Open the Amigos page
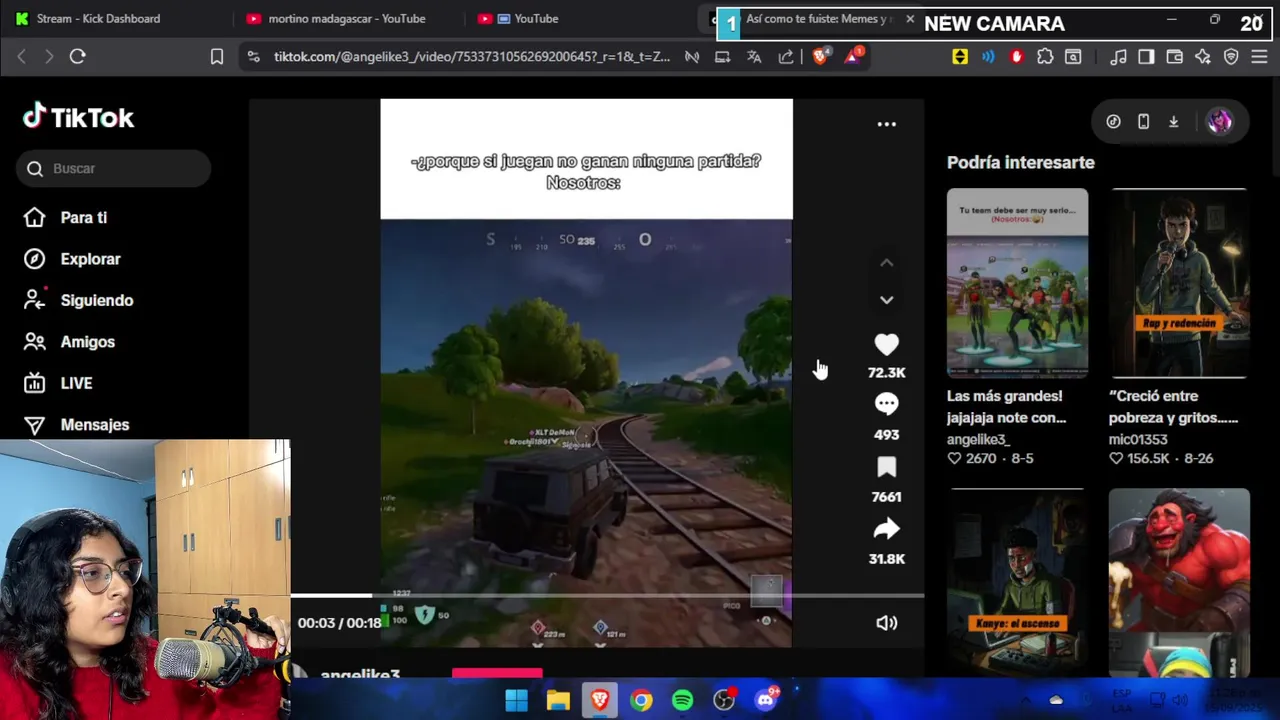Screen dimensions: 1280x720 [69, 342]
